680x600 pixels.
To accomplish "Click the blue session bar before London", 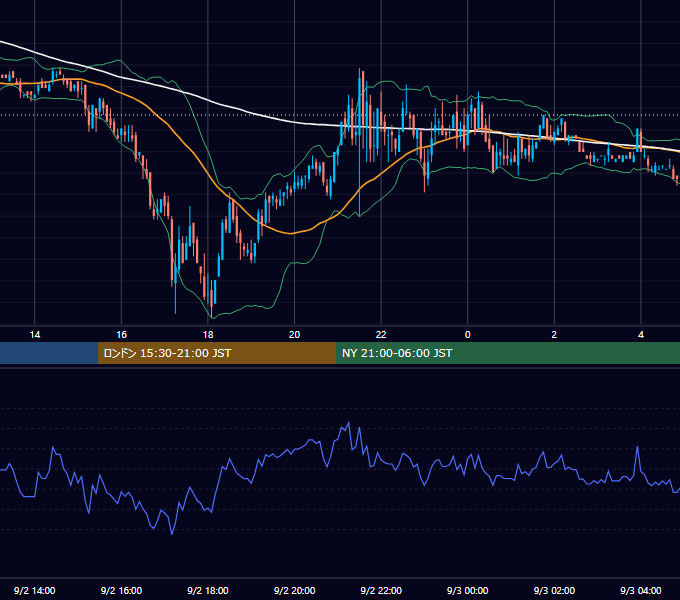I will 49,353.
